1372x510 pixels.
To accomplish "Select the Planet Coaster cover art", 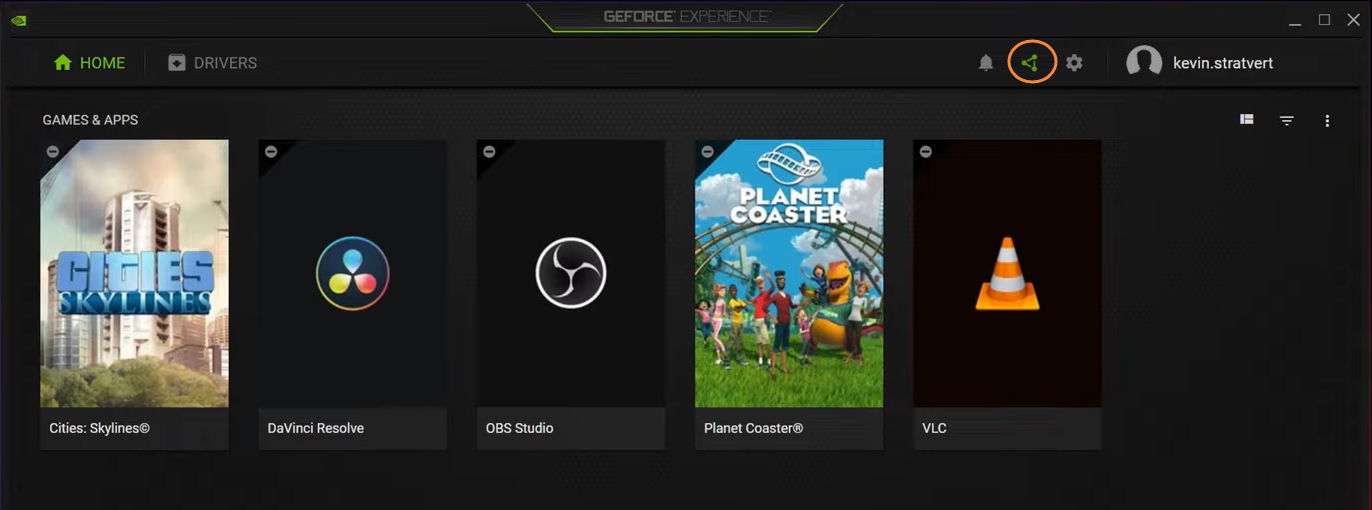I will pyautogui.click(x=789, y=273).
